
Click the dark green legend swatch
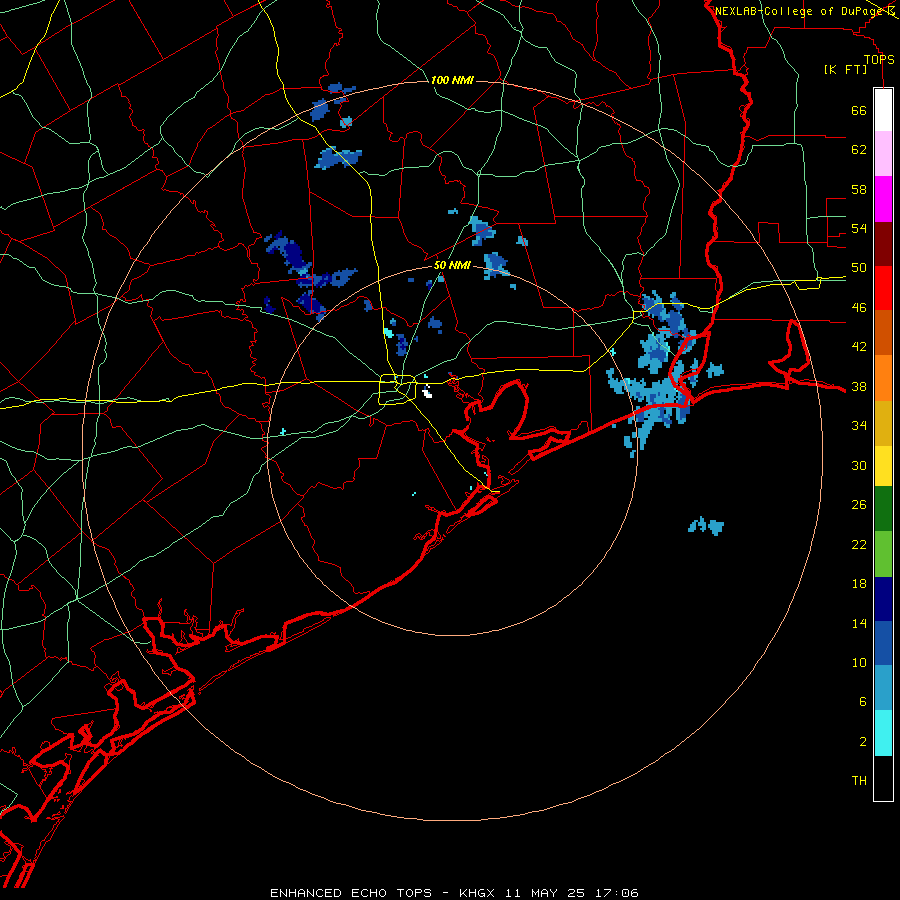point(883,509)
